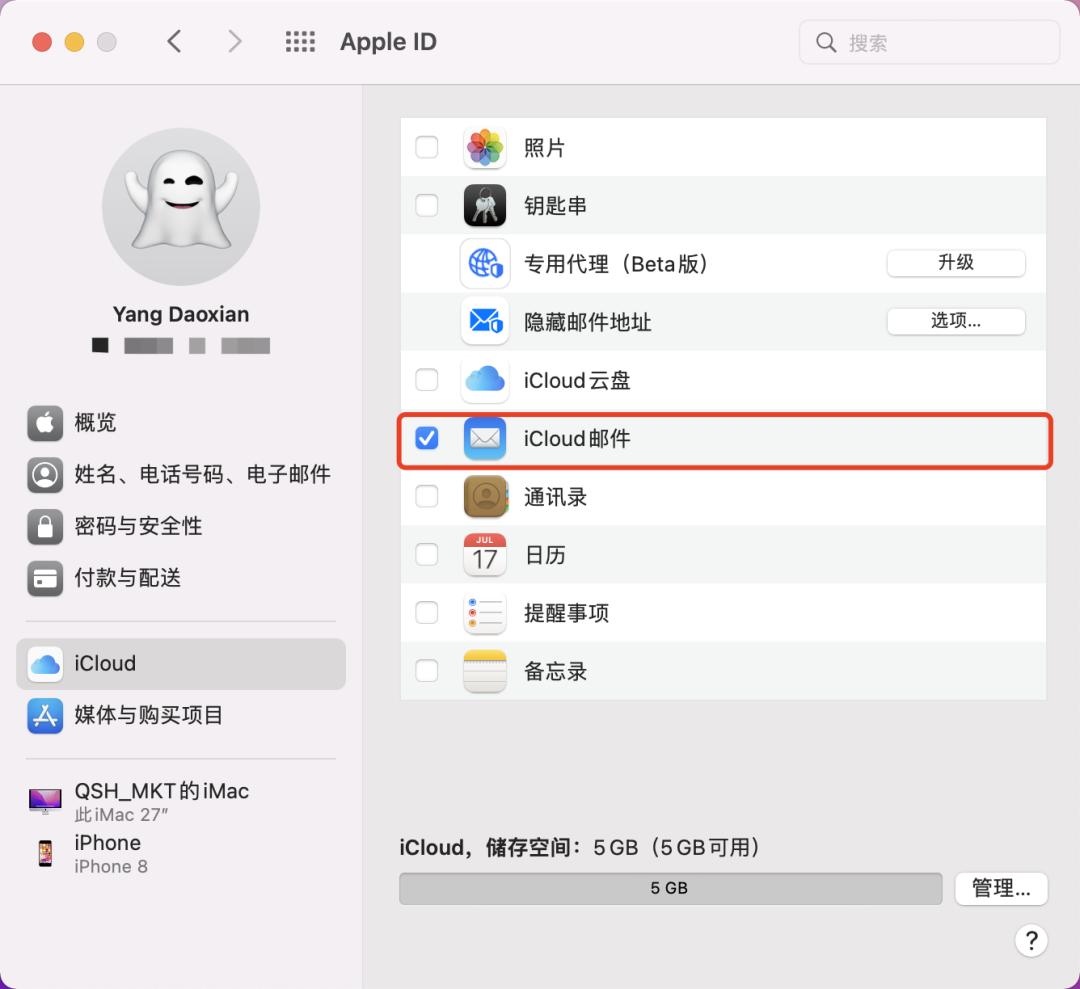Click the Manage (管理...) storage button

coord(1001,888)
